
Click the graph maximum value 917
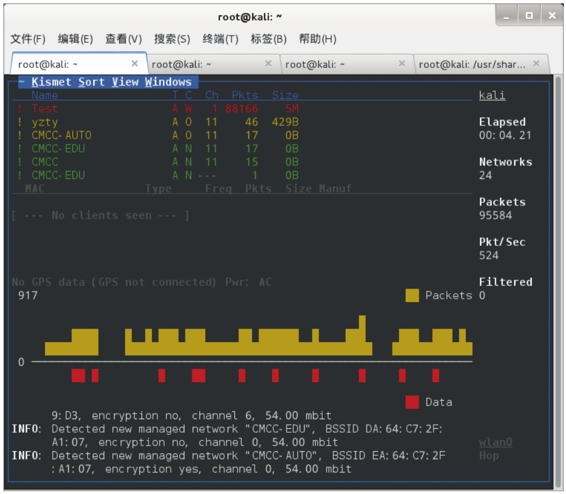pyautogui.click(x=28, y=296)
